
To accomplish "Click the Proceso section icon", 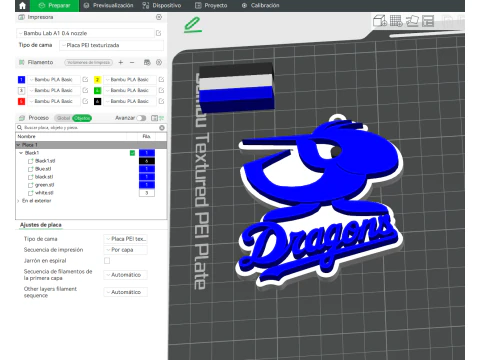I will click(x=22, y=118).
